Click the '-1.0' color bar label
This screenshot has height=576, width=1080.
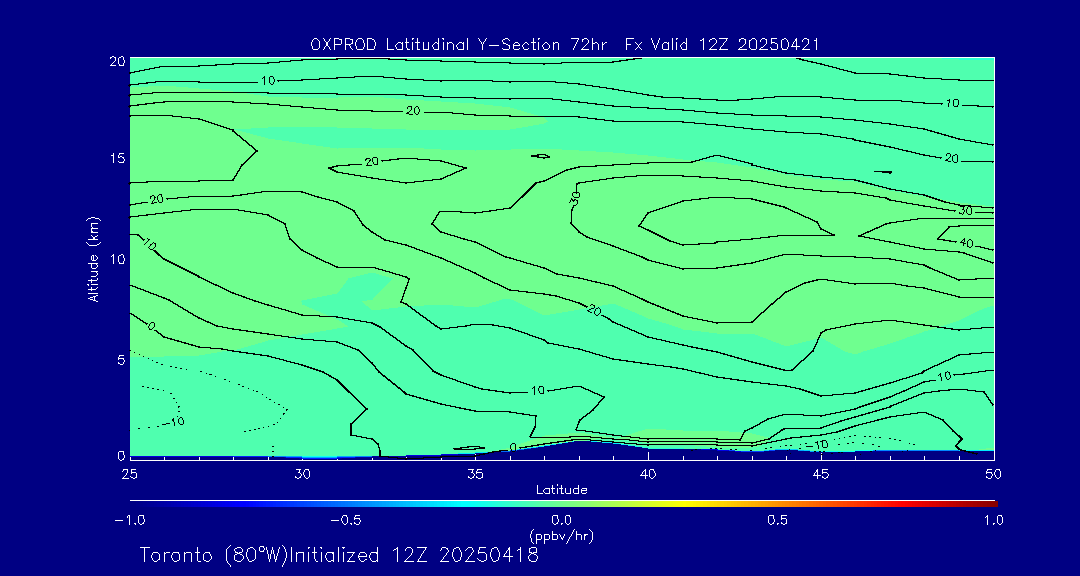click(x=129, y=520)
